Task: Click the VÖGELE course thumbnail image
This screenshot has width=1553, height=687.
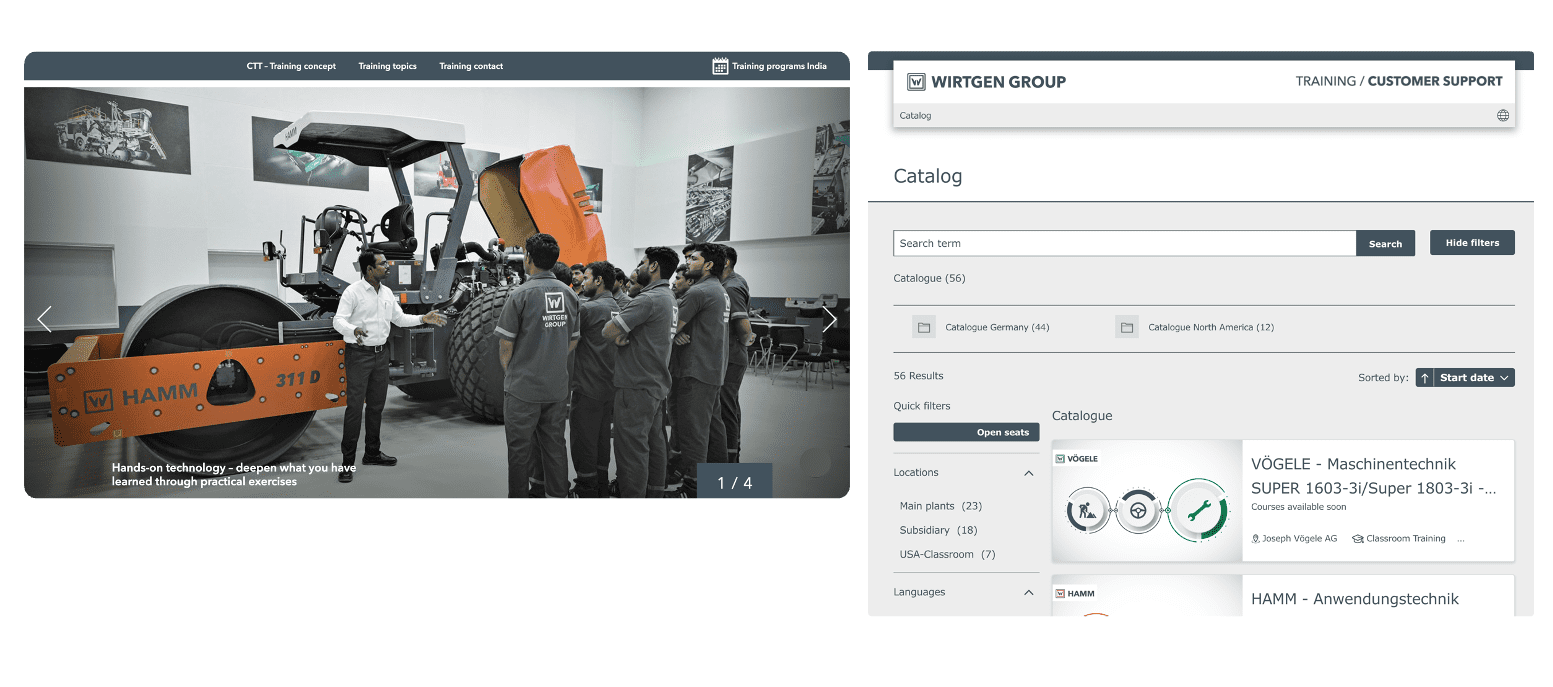Action: tap(1147, 501)
